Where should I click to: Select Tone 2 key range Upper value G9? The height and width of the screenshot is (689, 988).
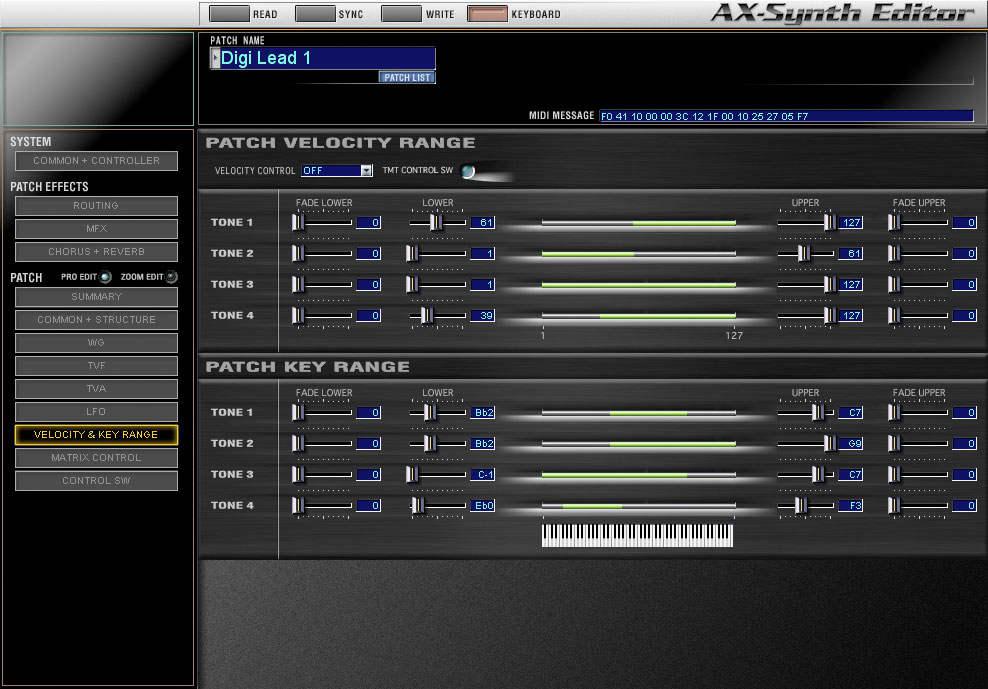tap(851, 443)
